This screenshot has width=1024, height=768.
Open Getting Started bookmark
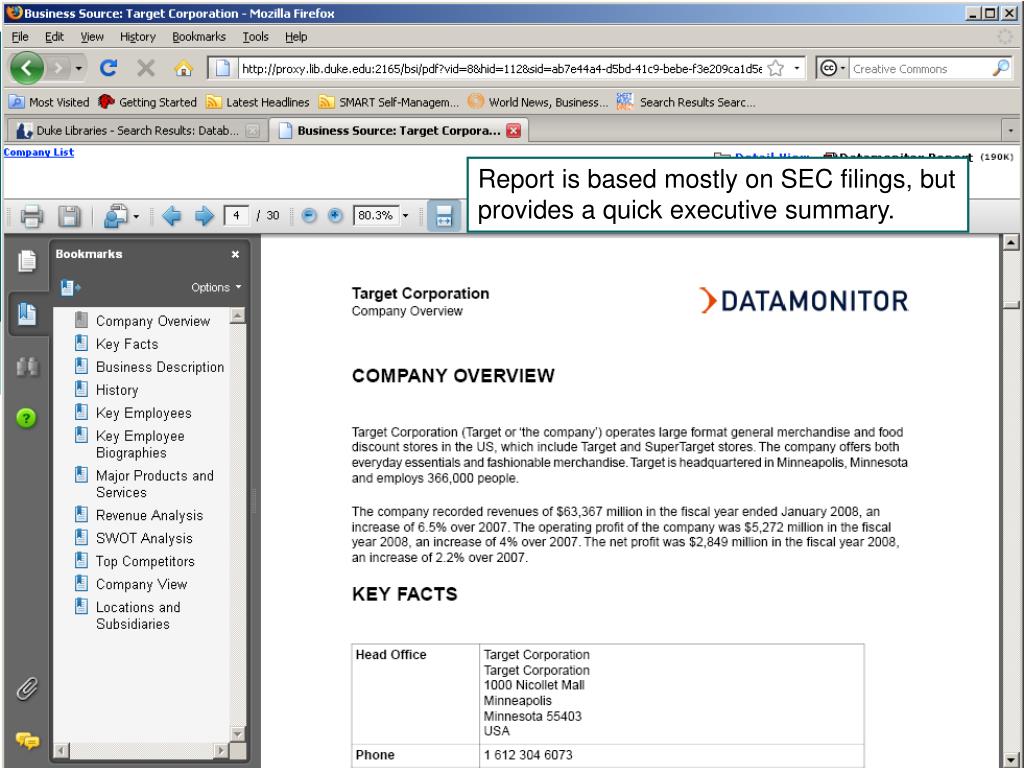tap(148, 102)
